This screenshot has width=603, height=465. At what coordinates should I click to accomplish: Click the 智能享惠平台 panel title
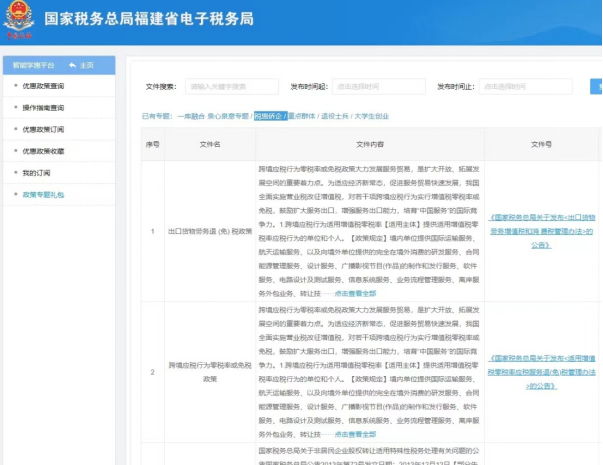[x=33, y=65]
